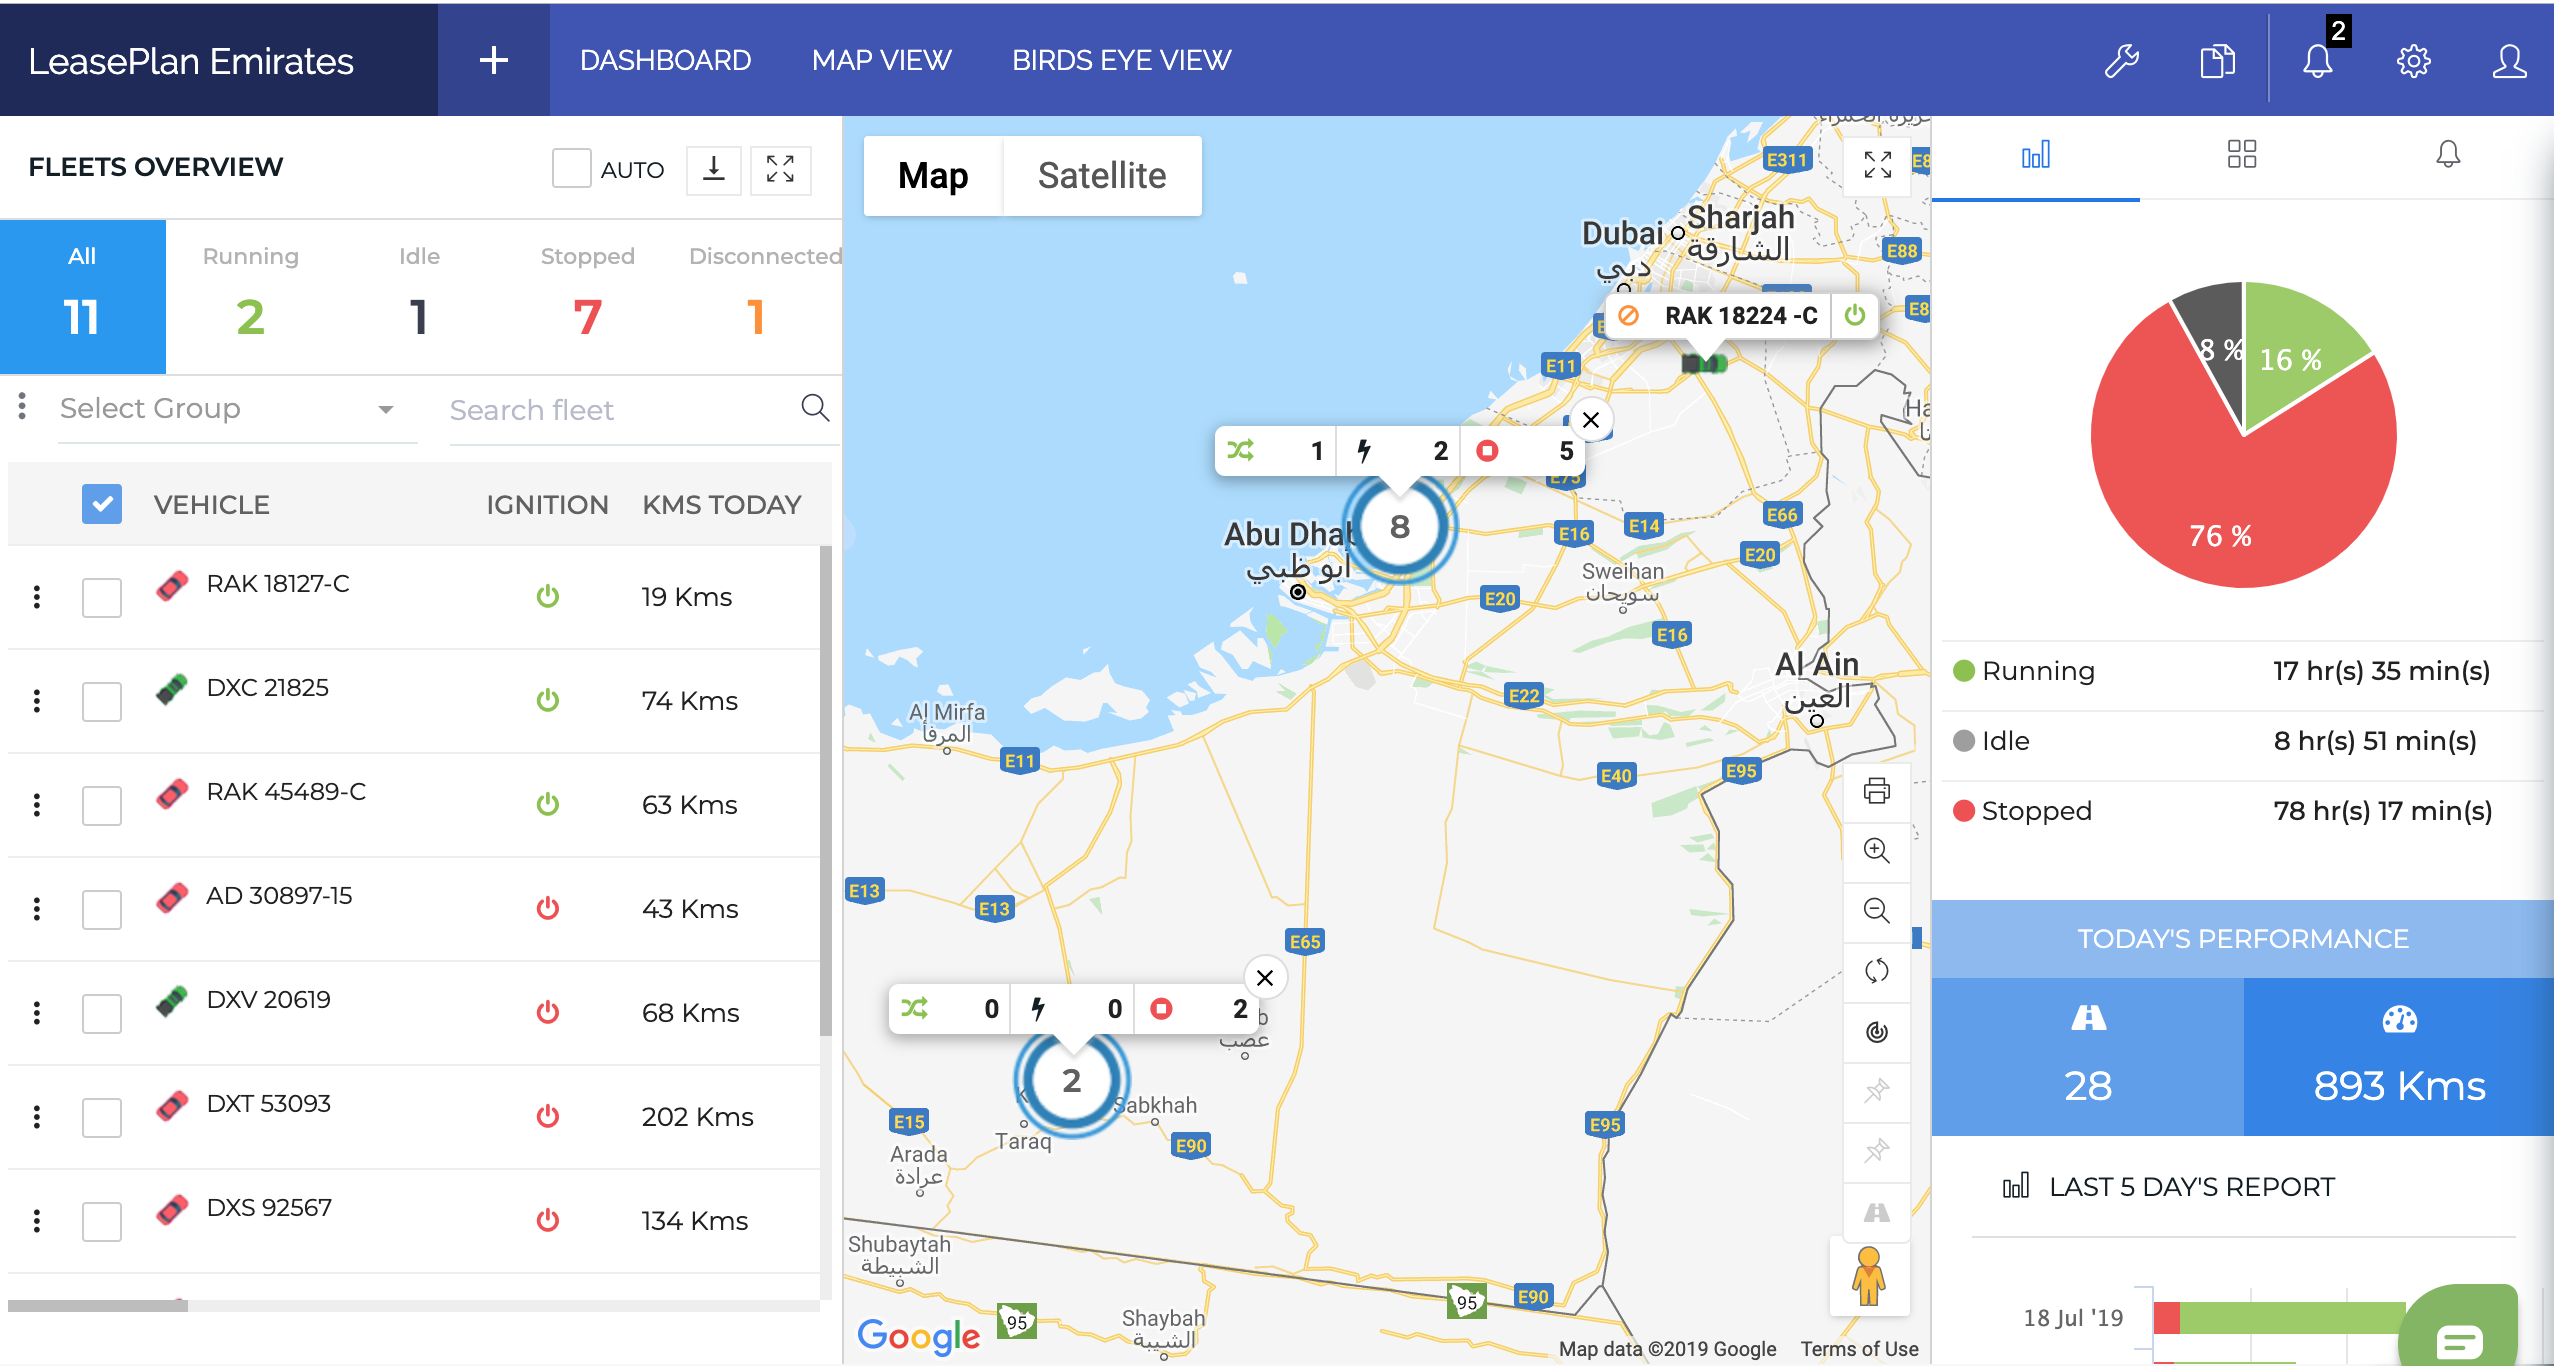Image resolution: width=2554 pixels, height=1366 pixels.
Task: Zoom in on the map
Action: pos(1877,851)
